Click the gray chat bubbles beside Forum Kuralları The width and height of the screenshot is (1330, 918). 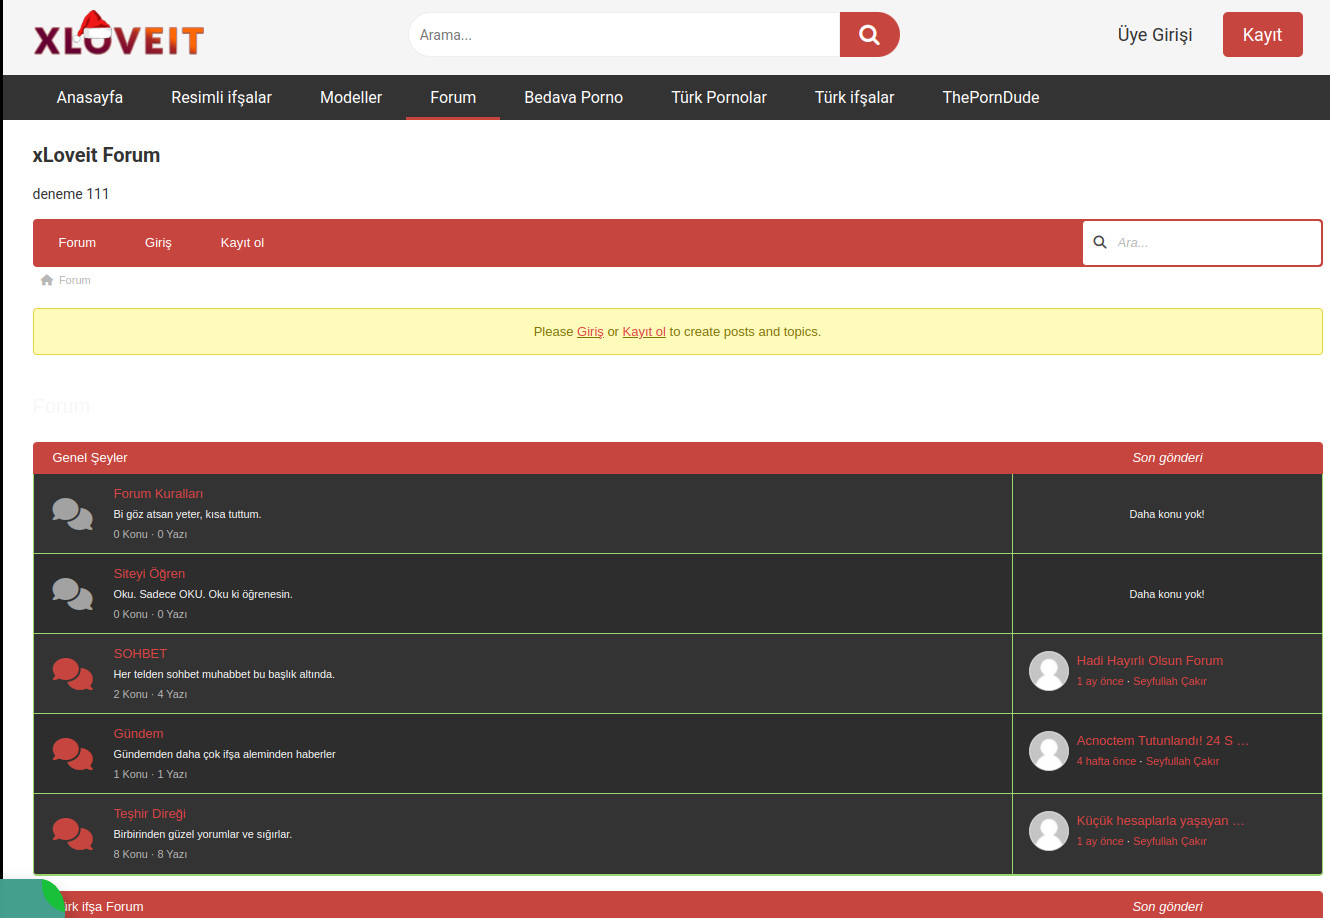coord(72,514)
